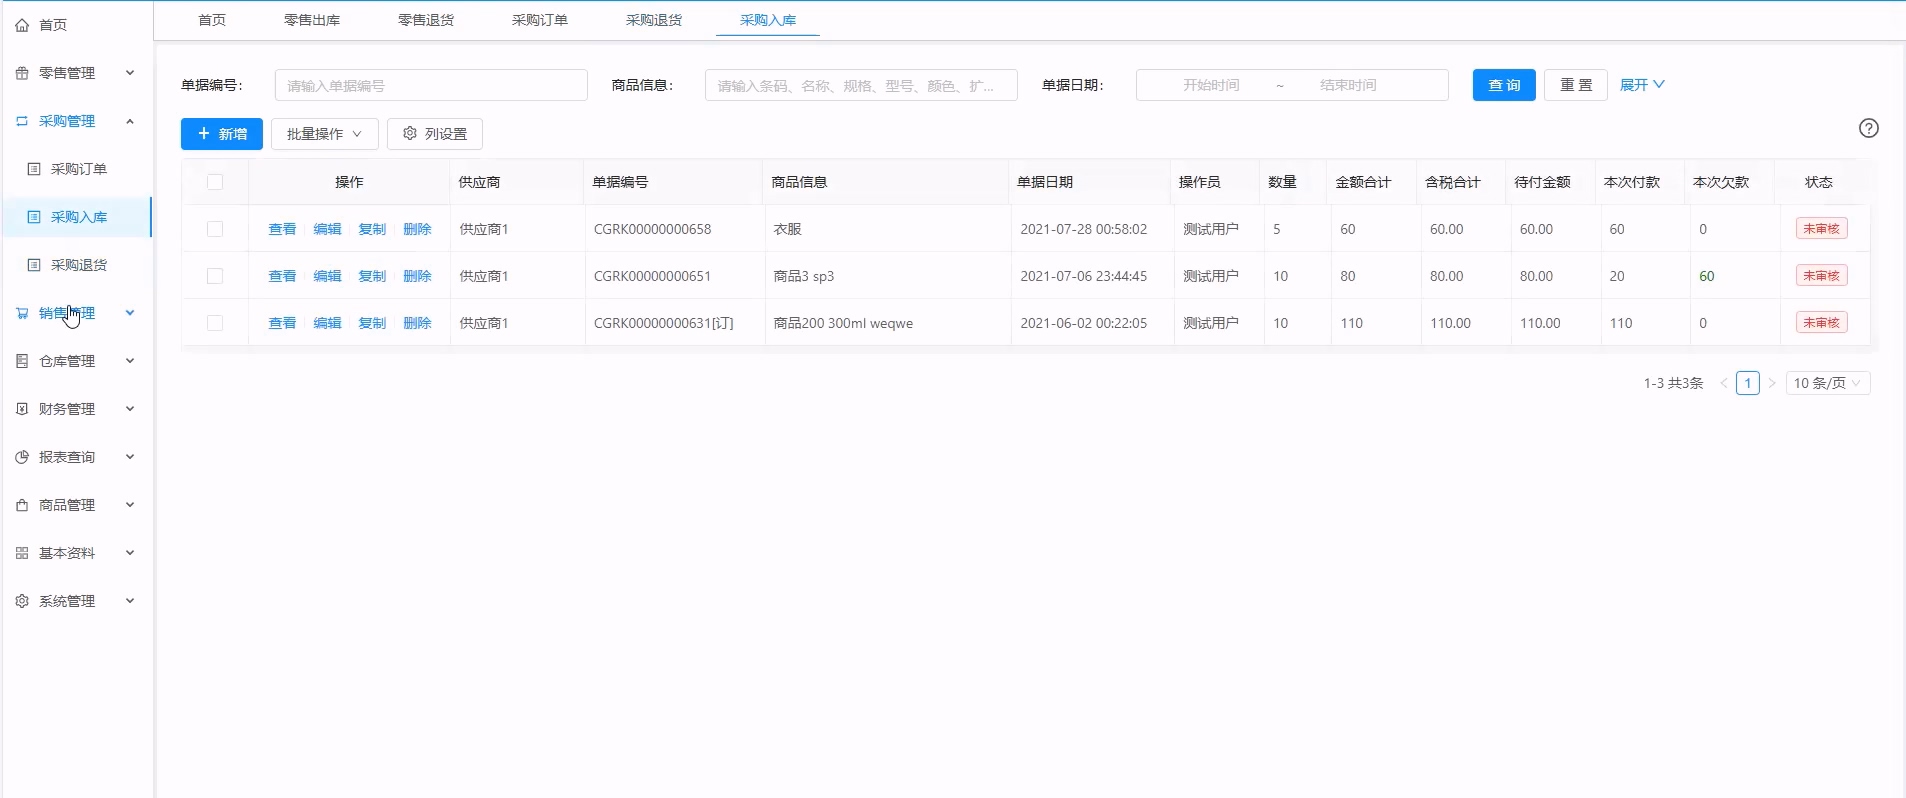Switch to the 采购订单 tab
The image size is (1906, 798).
tap(539, 20)
